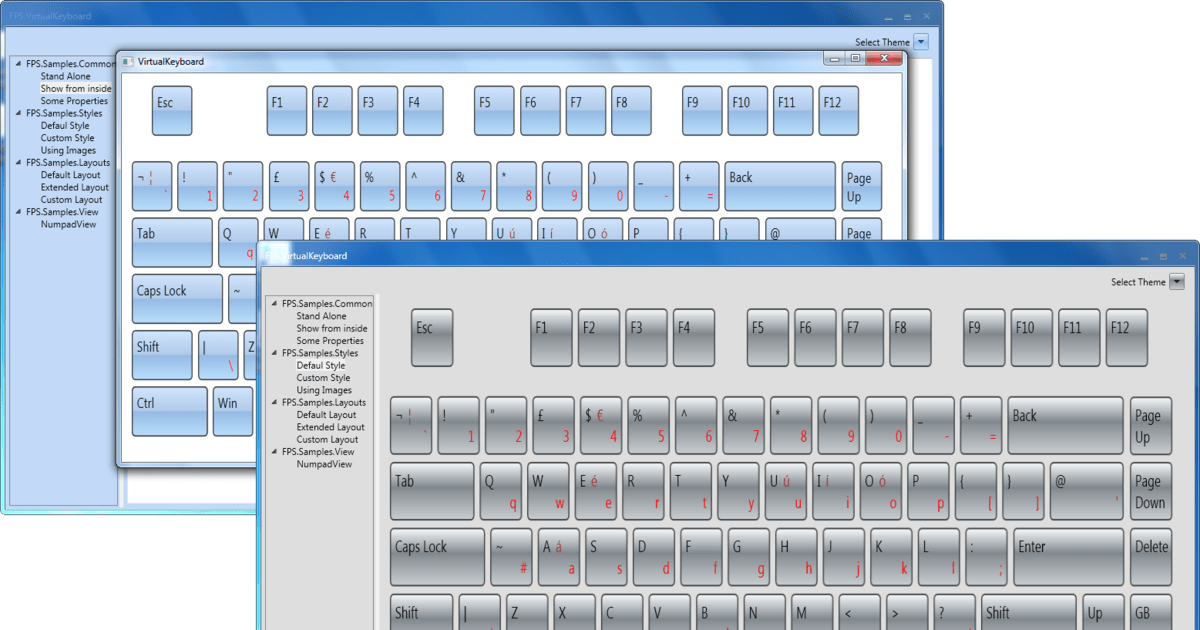The image size is (1200, 630).
Task: Click Page Up key on gray keyboard
Action: point(1150,426)
